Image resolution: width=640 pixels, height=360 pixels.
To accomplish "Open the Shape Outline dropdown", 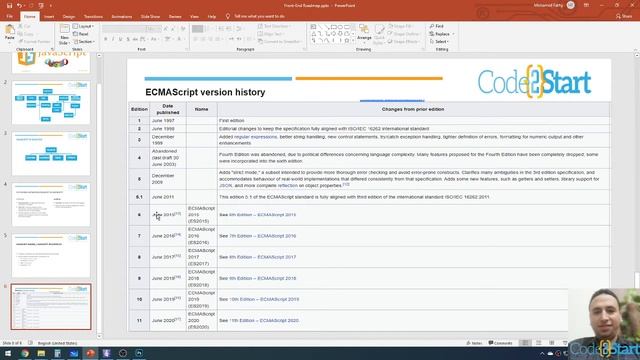I will pos(404,34).
